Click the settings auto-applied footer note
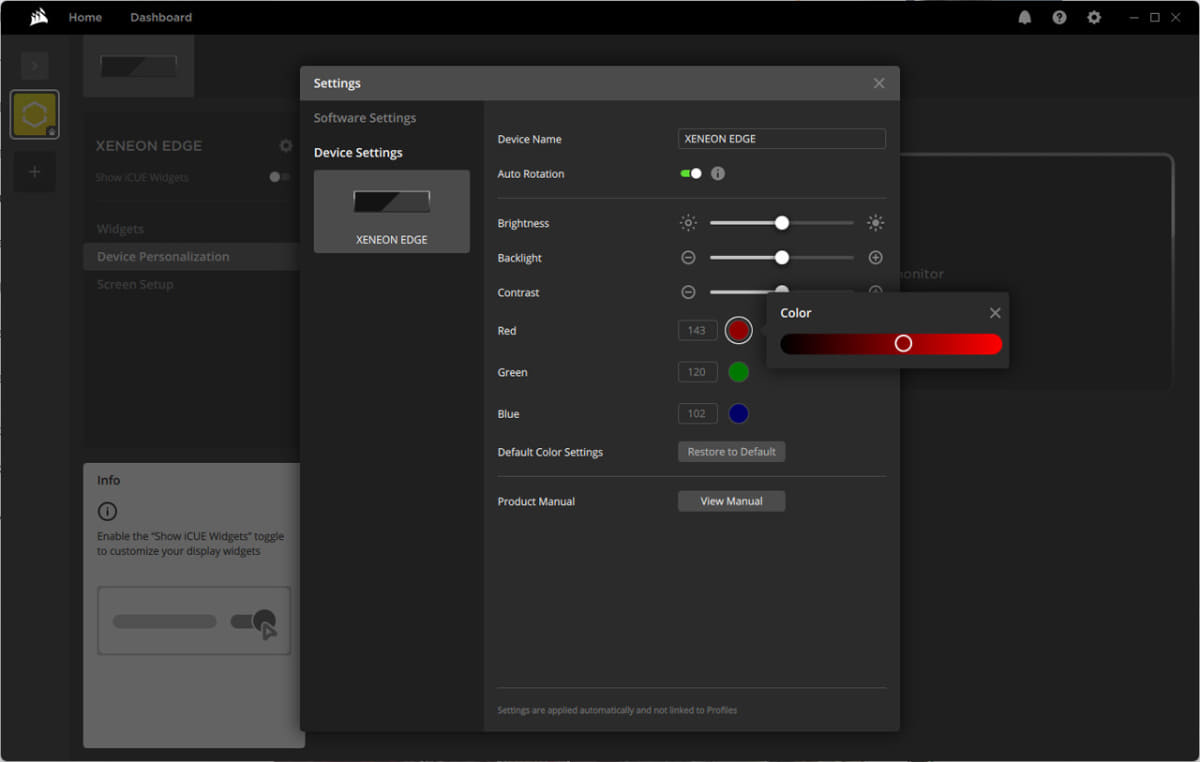Viewport: 1200px width, 762px height. point(617,710)
